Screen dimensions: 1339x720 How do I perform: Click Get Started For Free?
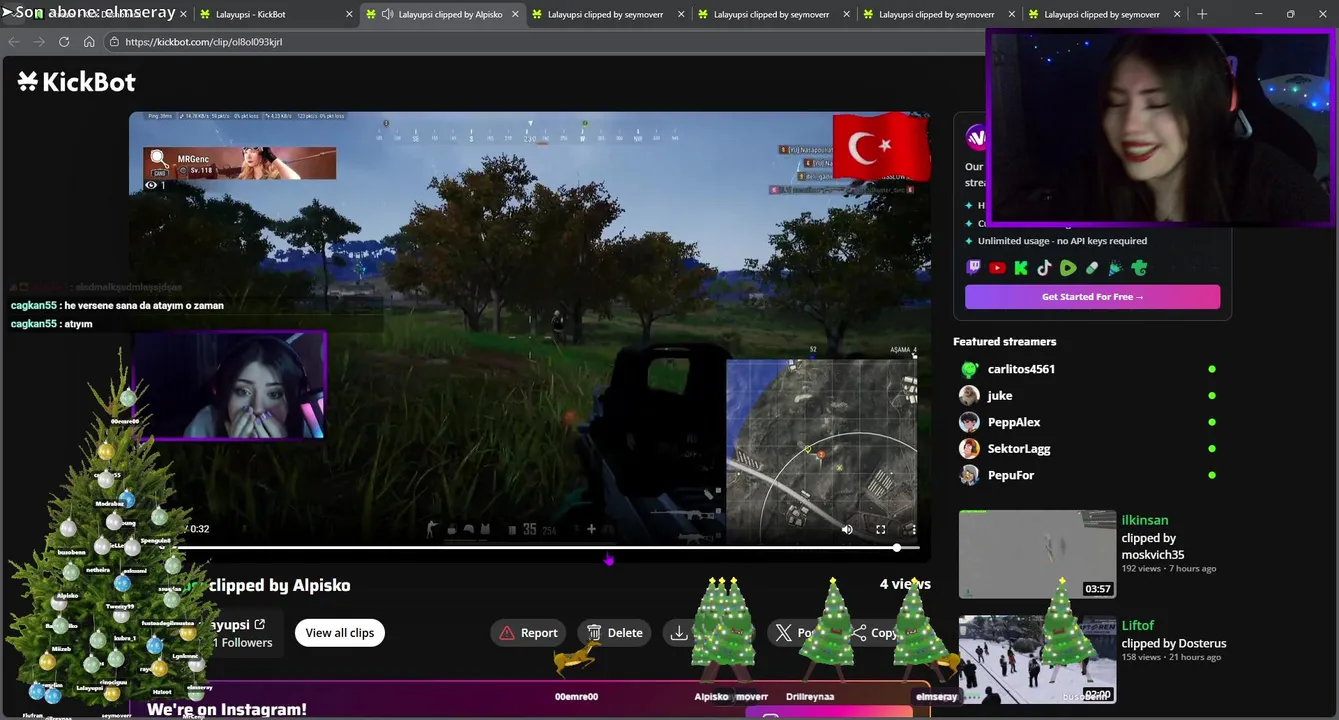[x=1092, y=297]
